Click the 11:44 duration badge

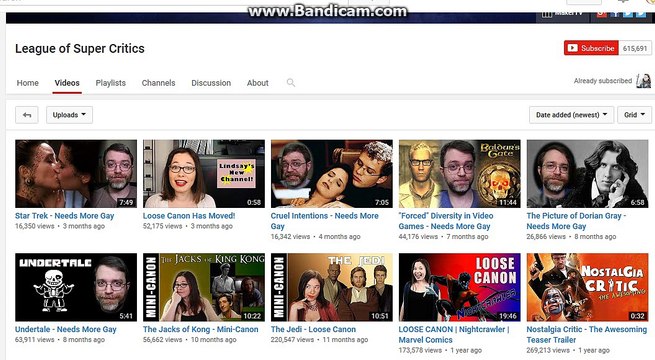pyautogui.click(x=508, y=203)
